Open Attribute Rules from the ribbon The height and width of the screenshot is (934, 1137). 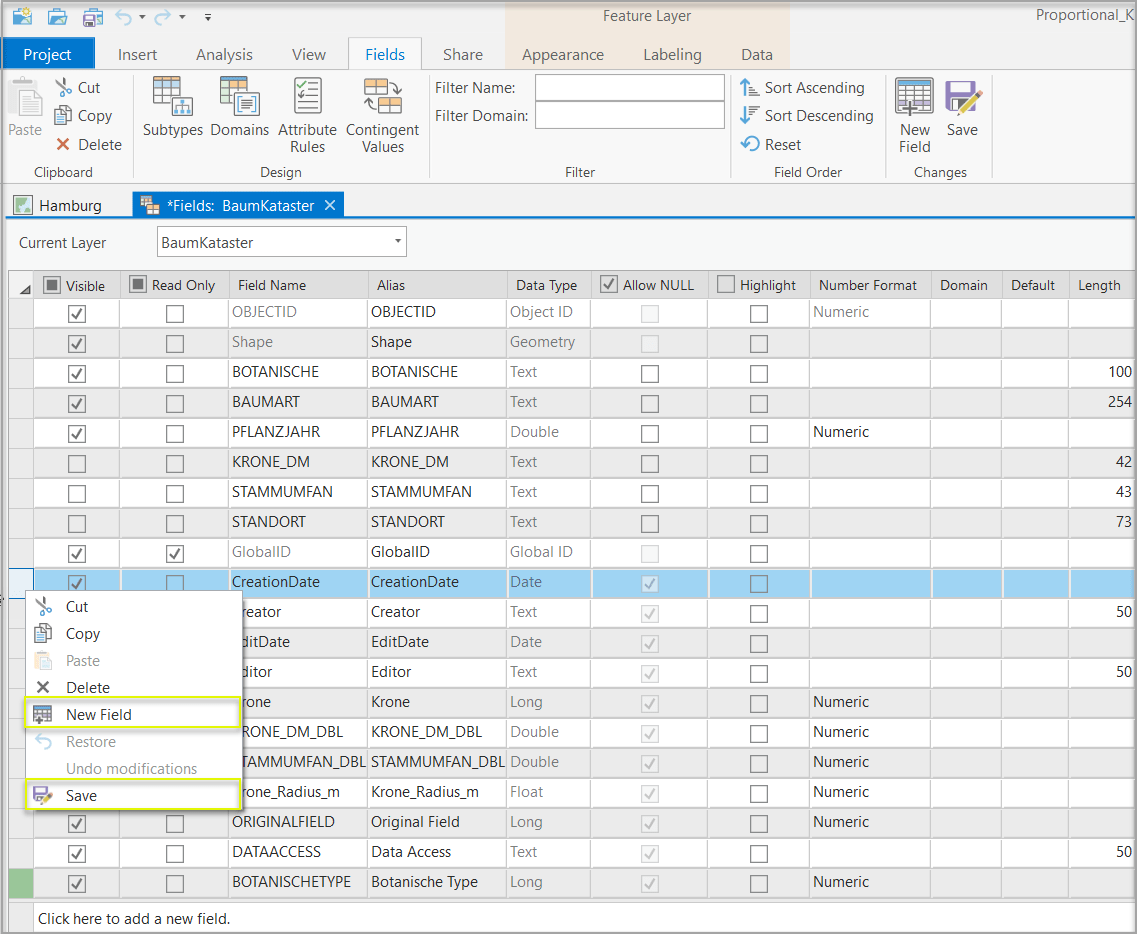click(x=307, y=115)
